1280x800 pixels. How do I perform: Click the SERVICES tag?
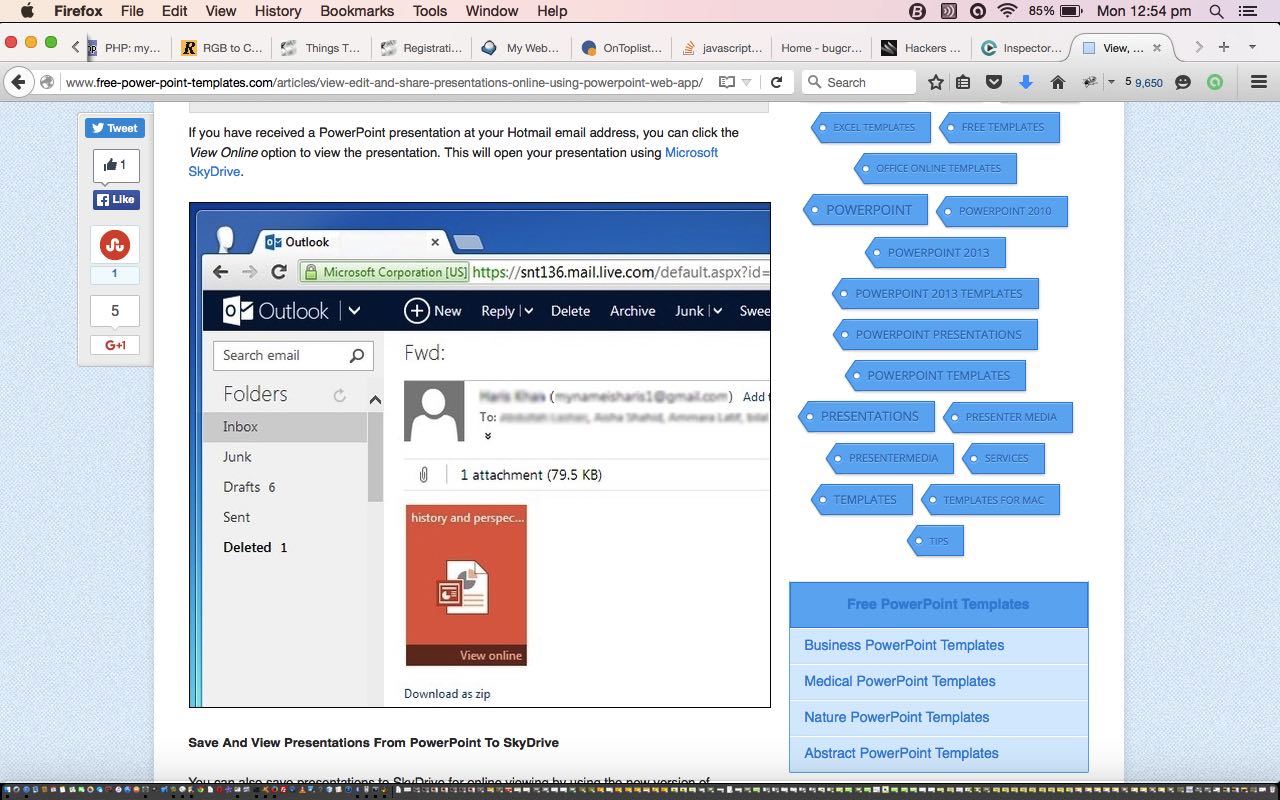pyautogui.click(x=1004, y=458)
